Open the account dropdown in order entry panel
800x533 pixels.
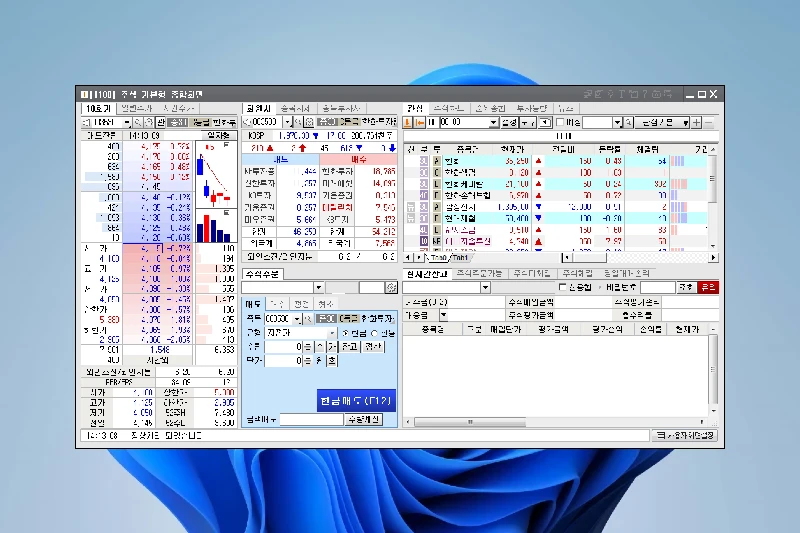coord(318,288)
